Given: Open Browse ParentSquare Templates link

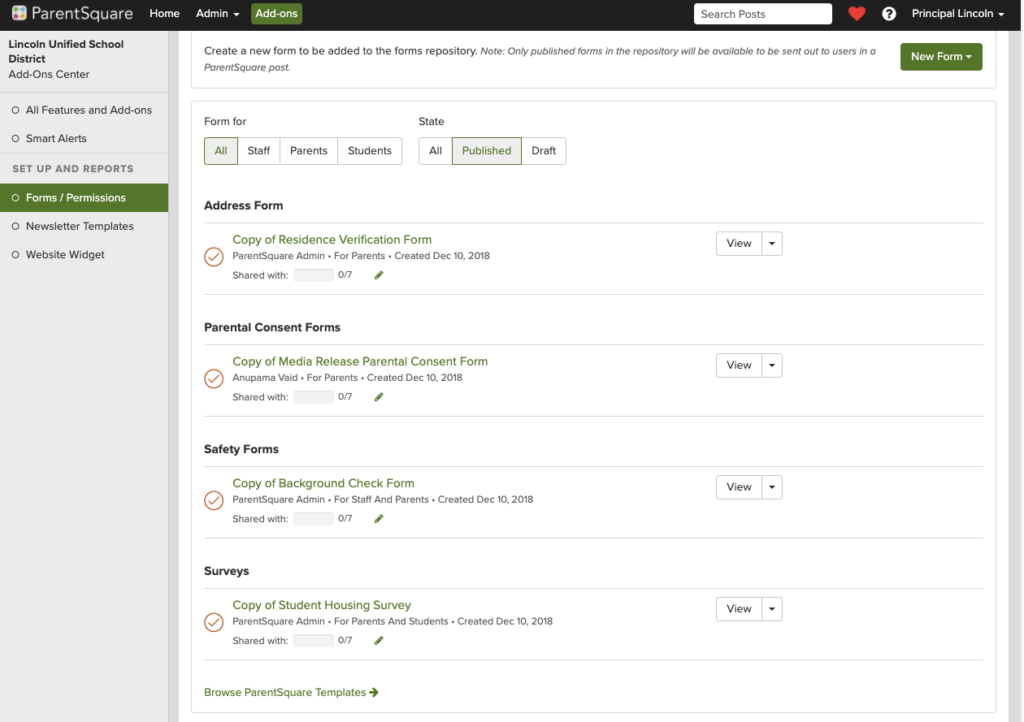Looking at the screenshot, I should coord(291,692).
